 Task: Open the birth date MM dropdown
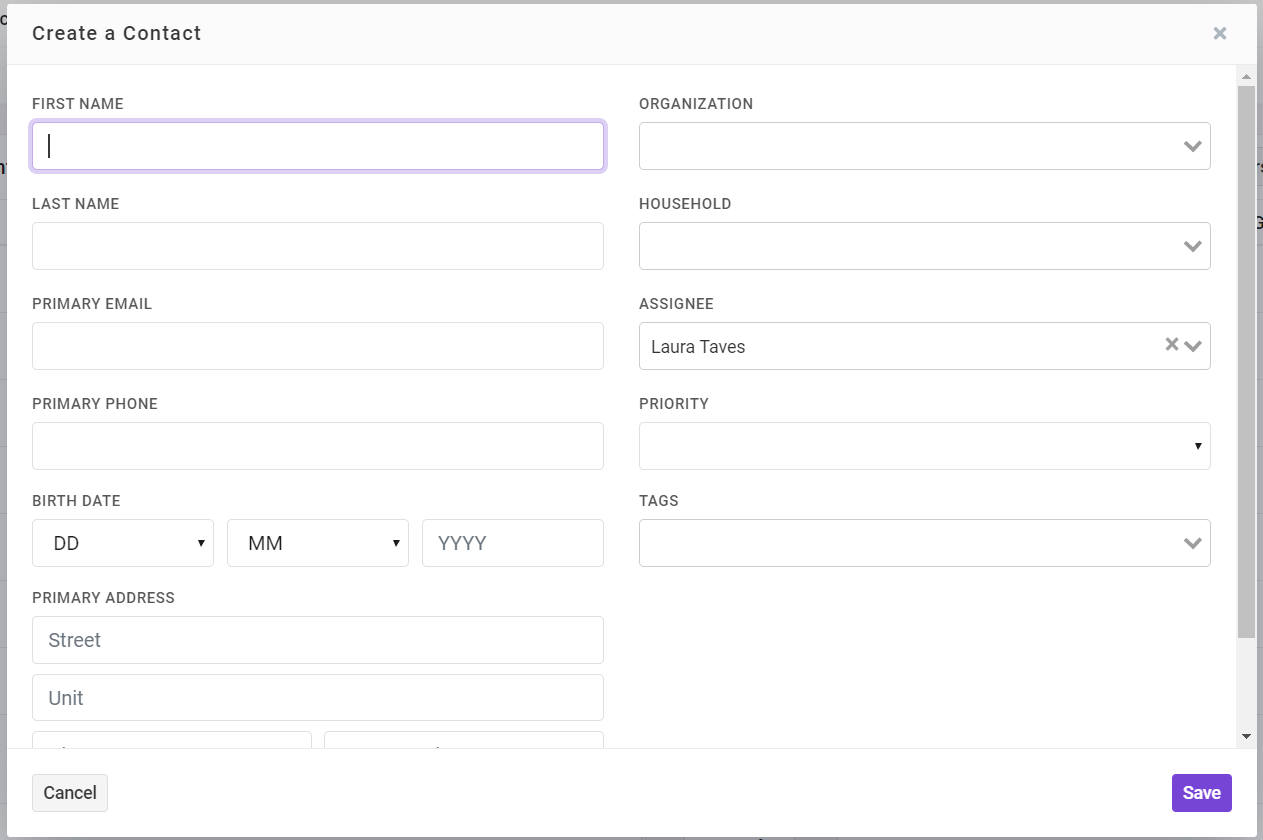(x=318, y=543)
